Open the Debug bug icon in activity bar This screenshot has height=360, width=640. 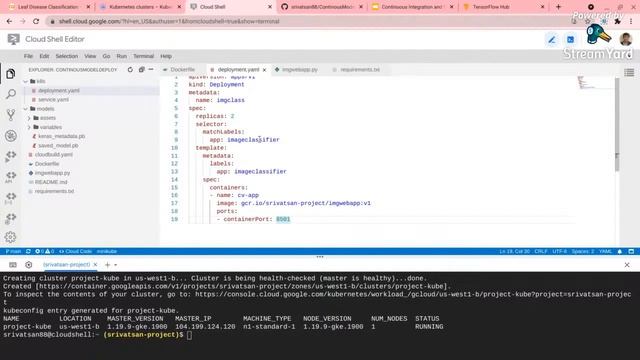[11, 136]
